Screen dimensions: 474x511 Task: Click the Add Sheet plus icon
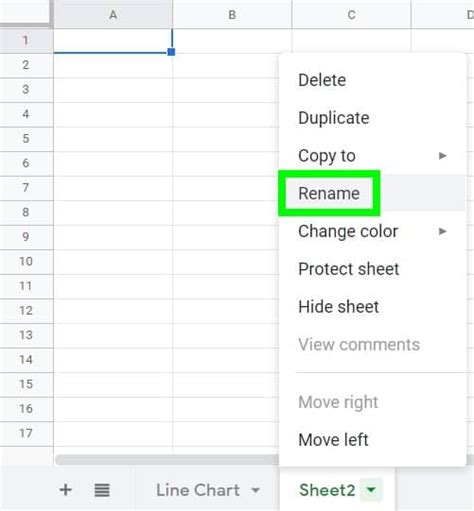pos(66,490)
